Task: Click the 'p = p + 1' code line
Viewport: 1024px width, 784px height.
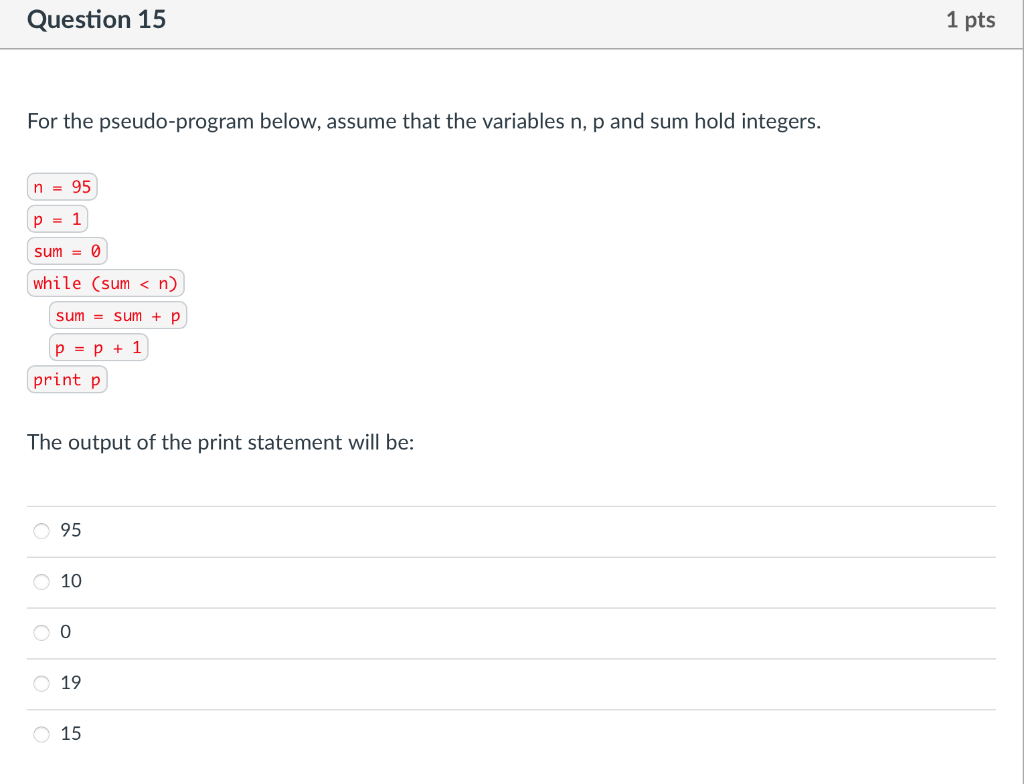Action: [98, 347]
